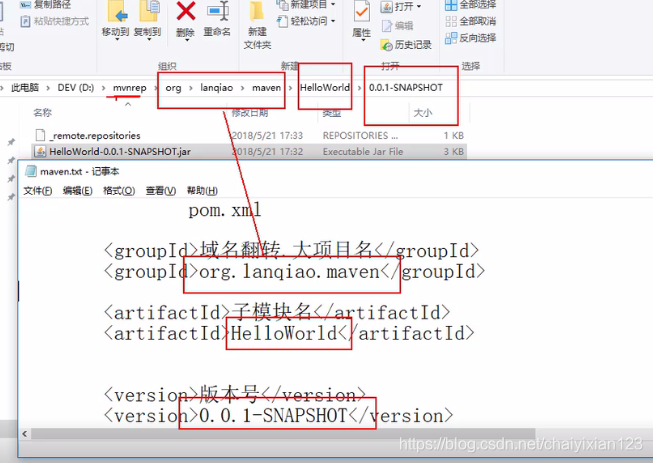This screenshot has width=653, height=463.
Task: Click the Notepad horizontal scrollbar thumb
Action: pyautogui.click(x=283, y=434)
